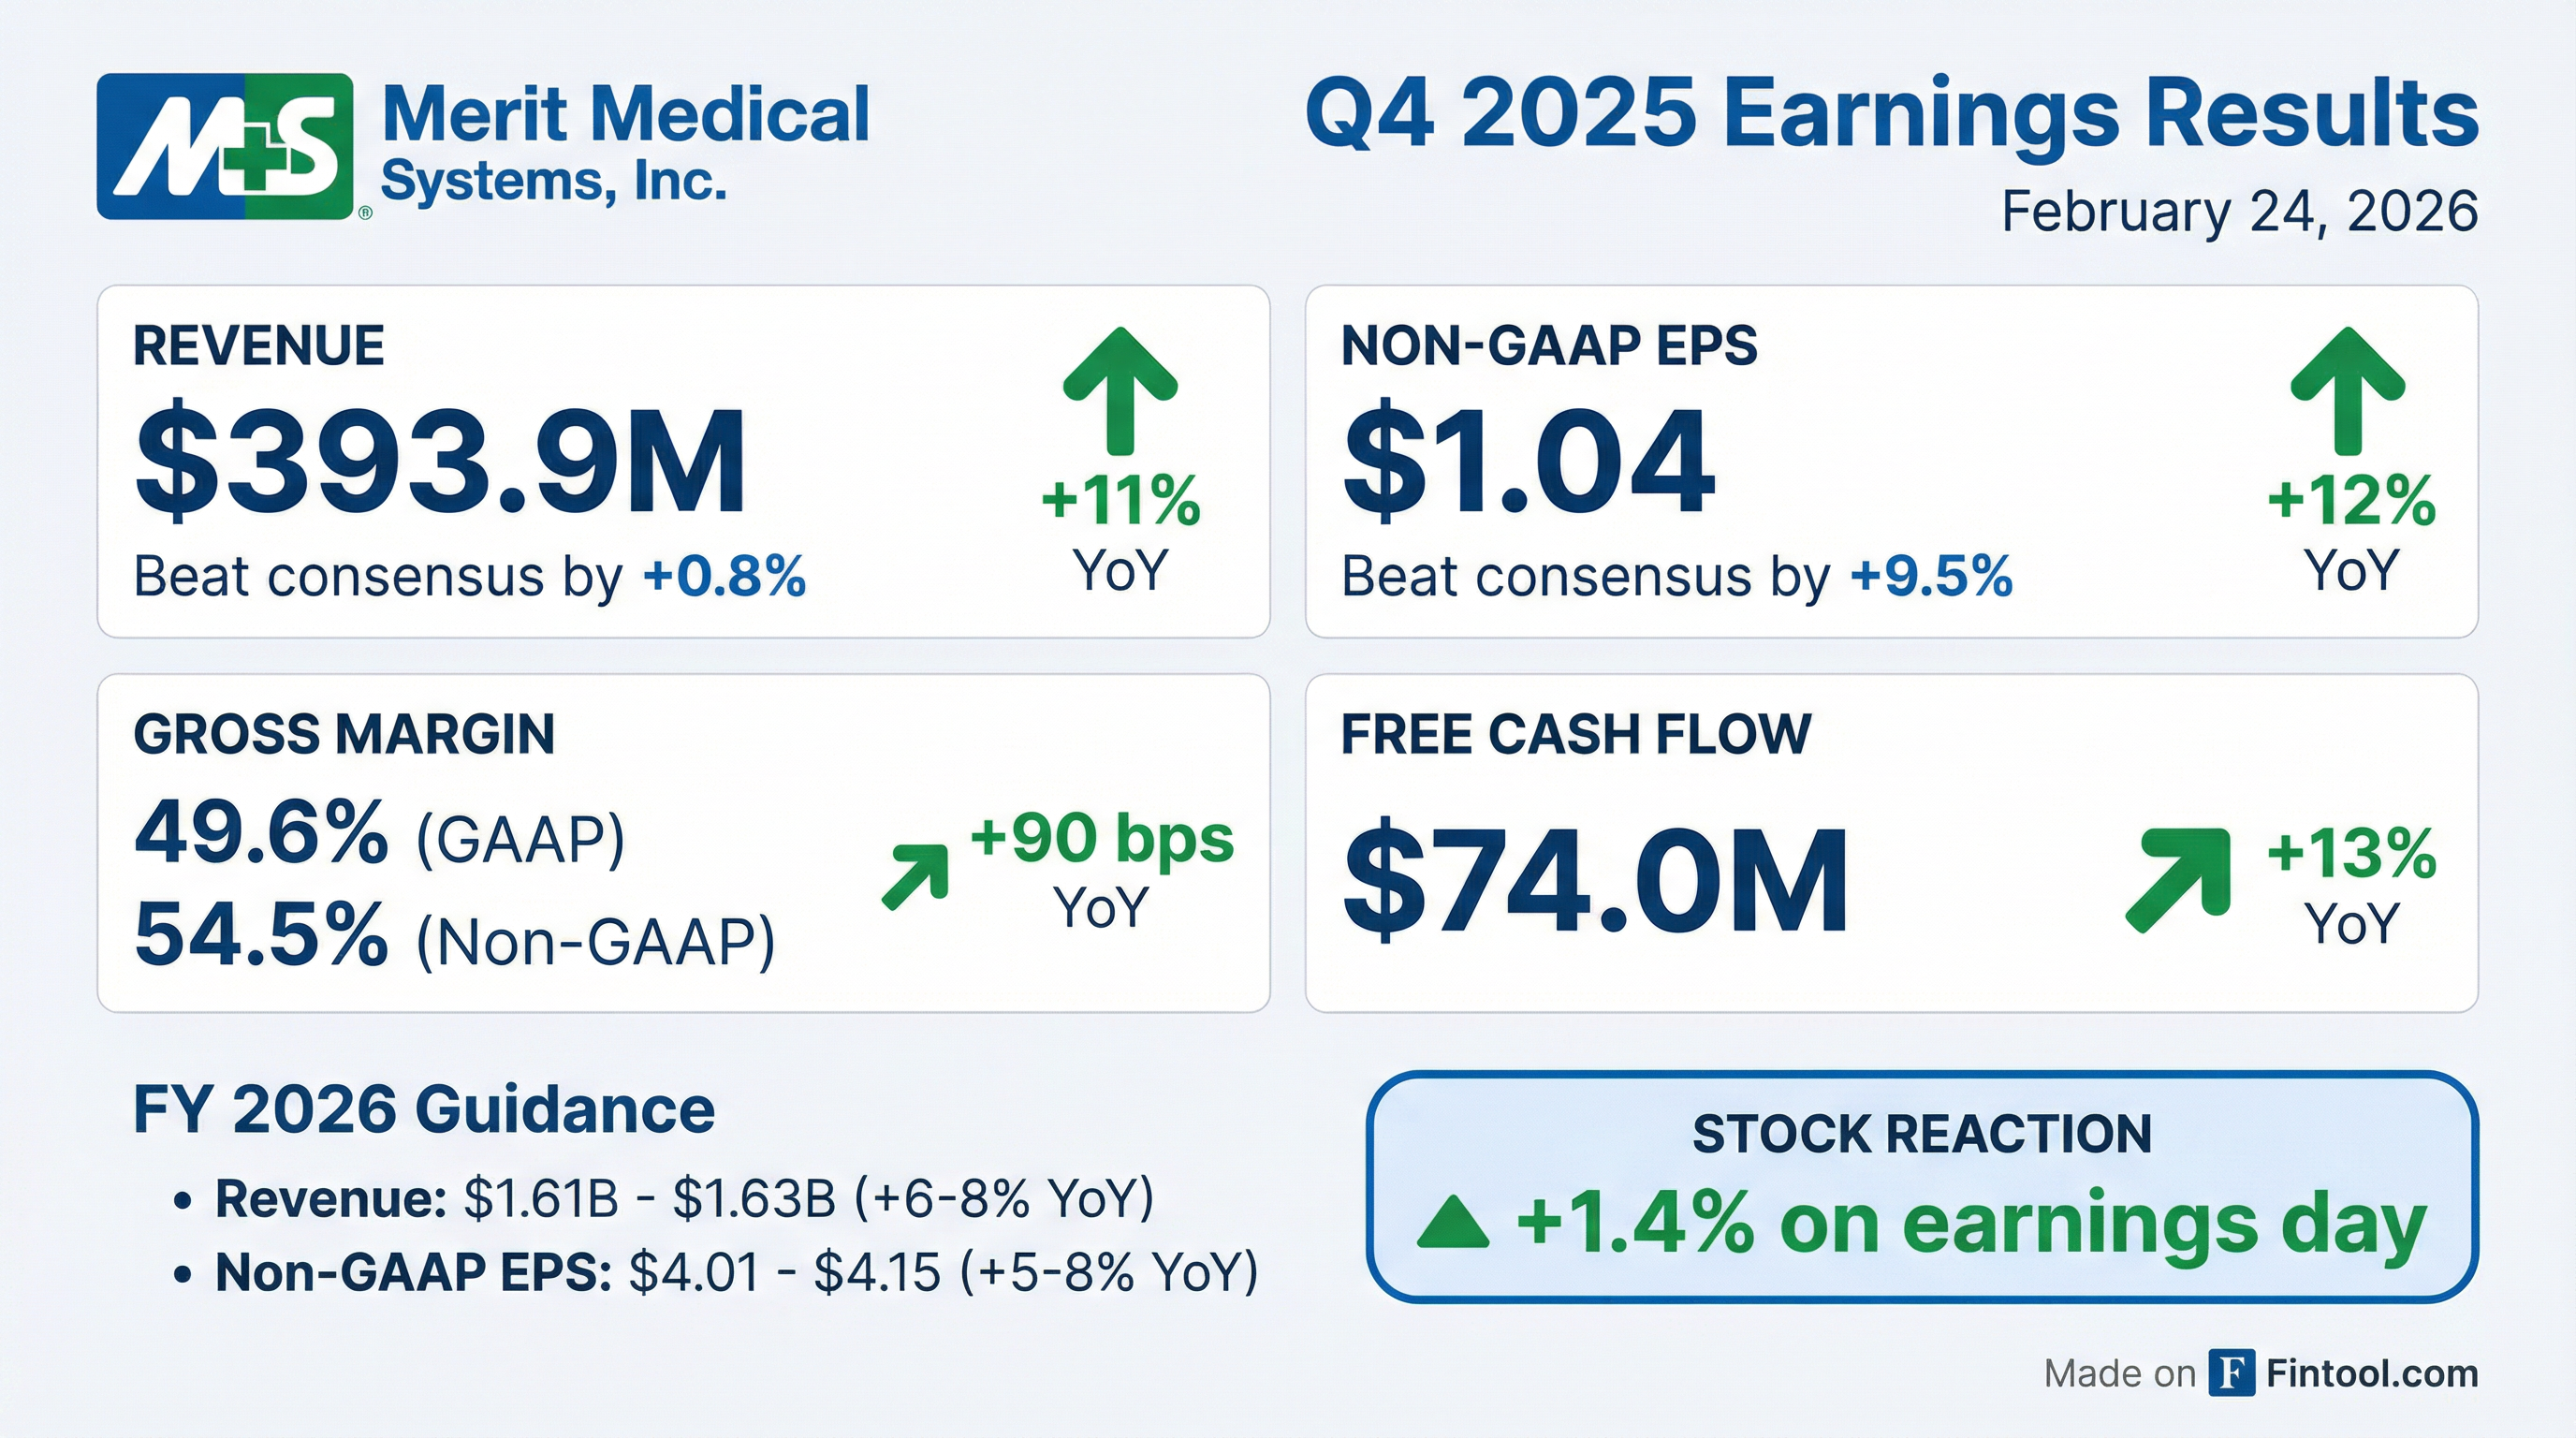Click the FY 2026 Guidance heading
Viewport: 2576px width, 1438px height.
coord(424,1110)
